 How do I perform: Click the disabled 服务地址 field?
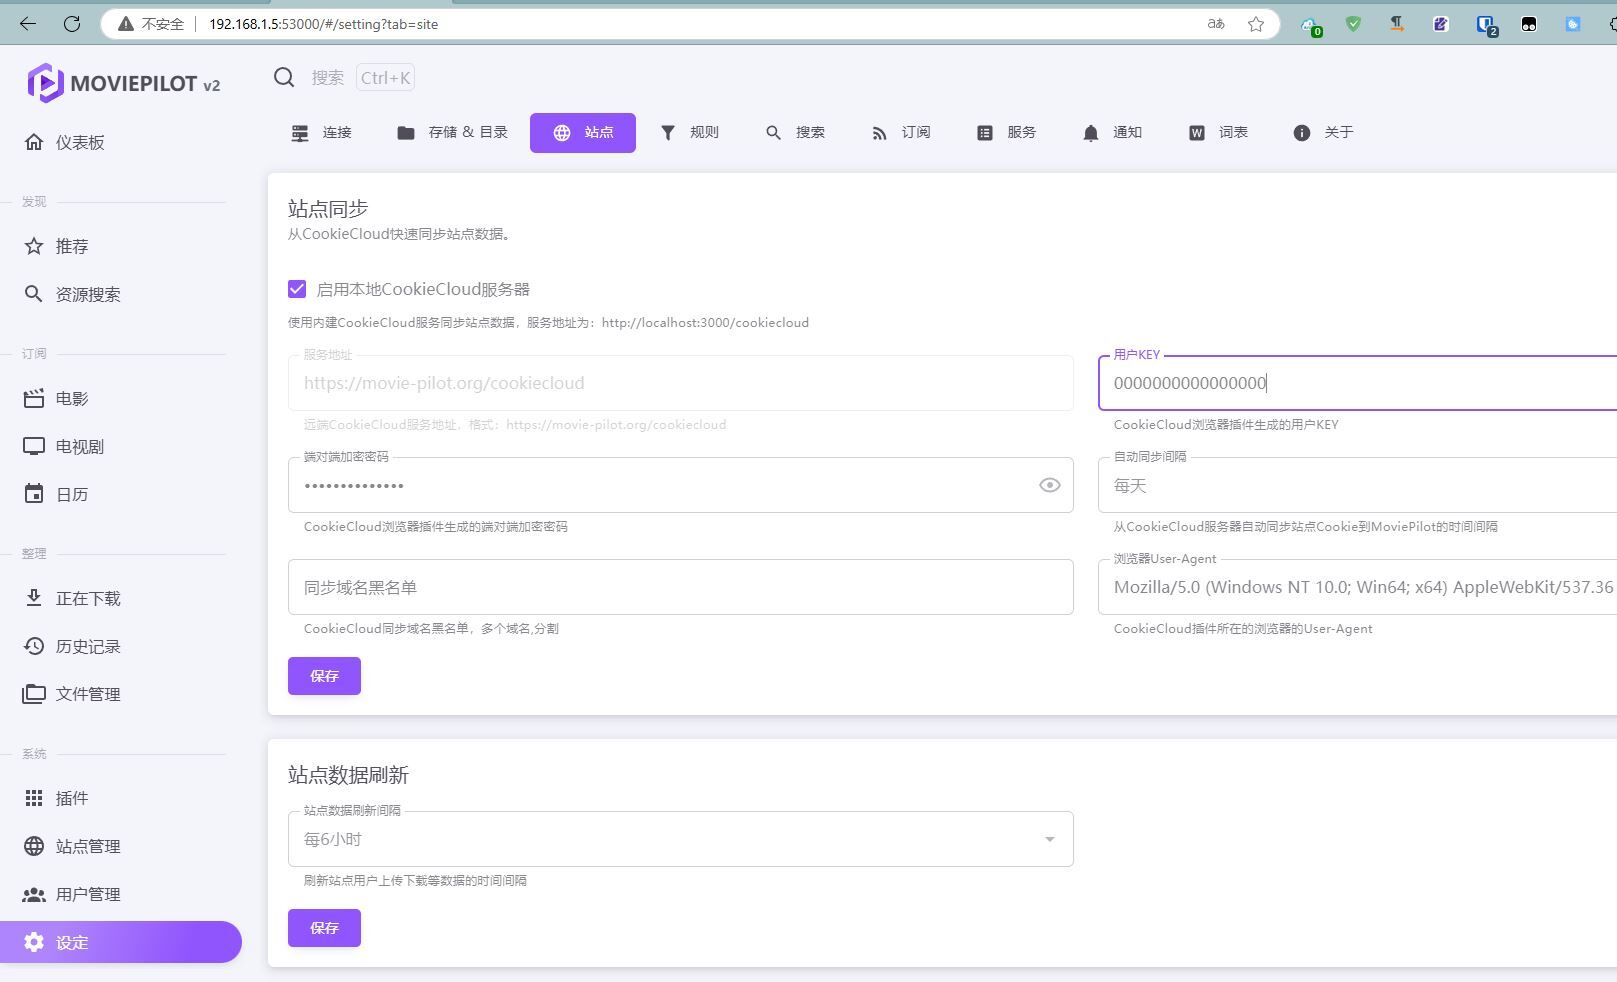[681, 383]
